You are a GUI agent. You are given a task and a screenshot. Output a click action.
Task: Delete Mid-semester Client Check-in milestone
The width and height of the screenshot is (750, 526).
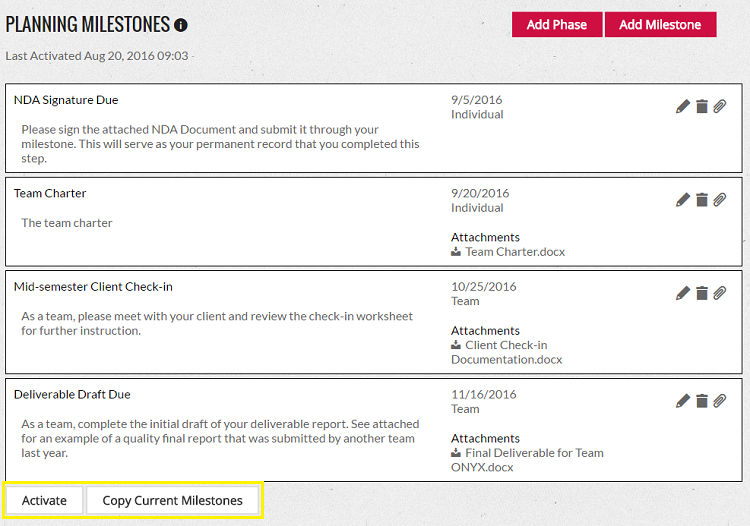(702, 293)
